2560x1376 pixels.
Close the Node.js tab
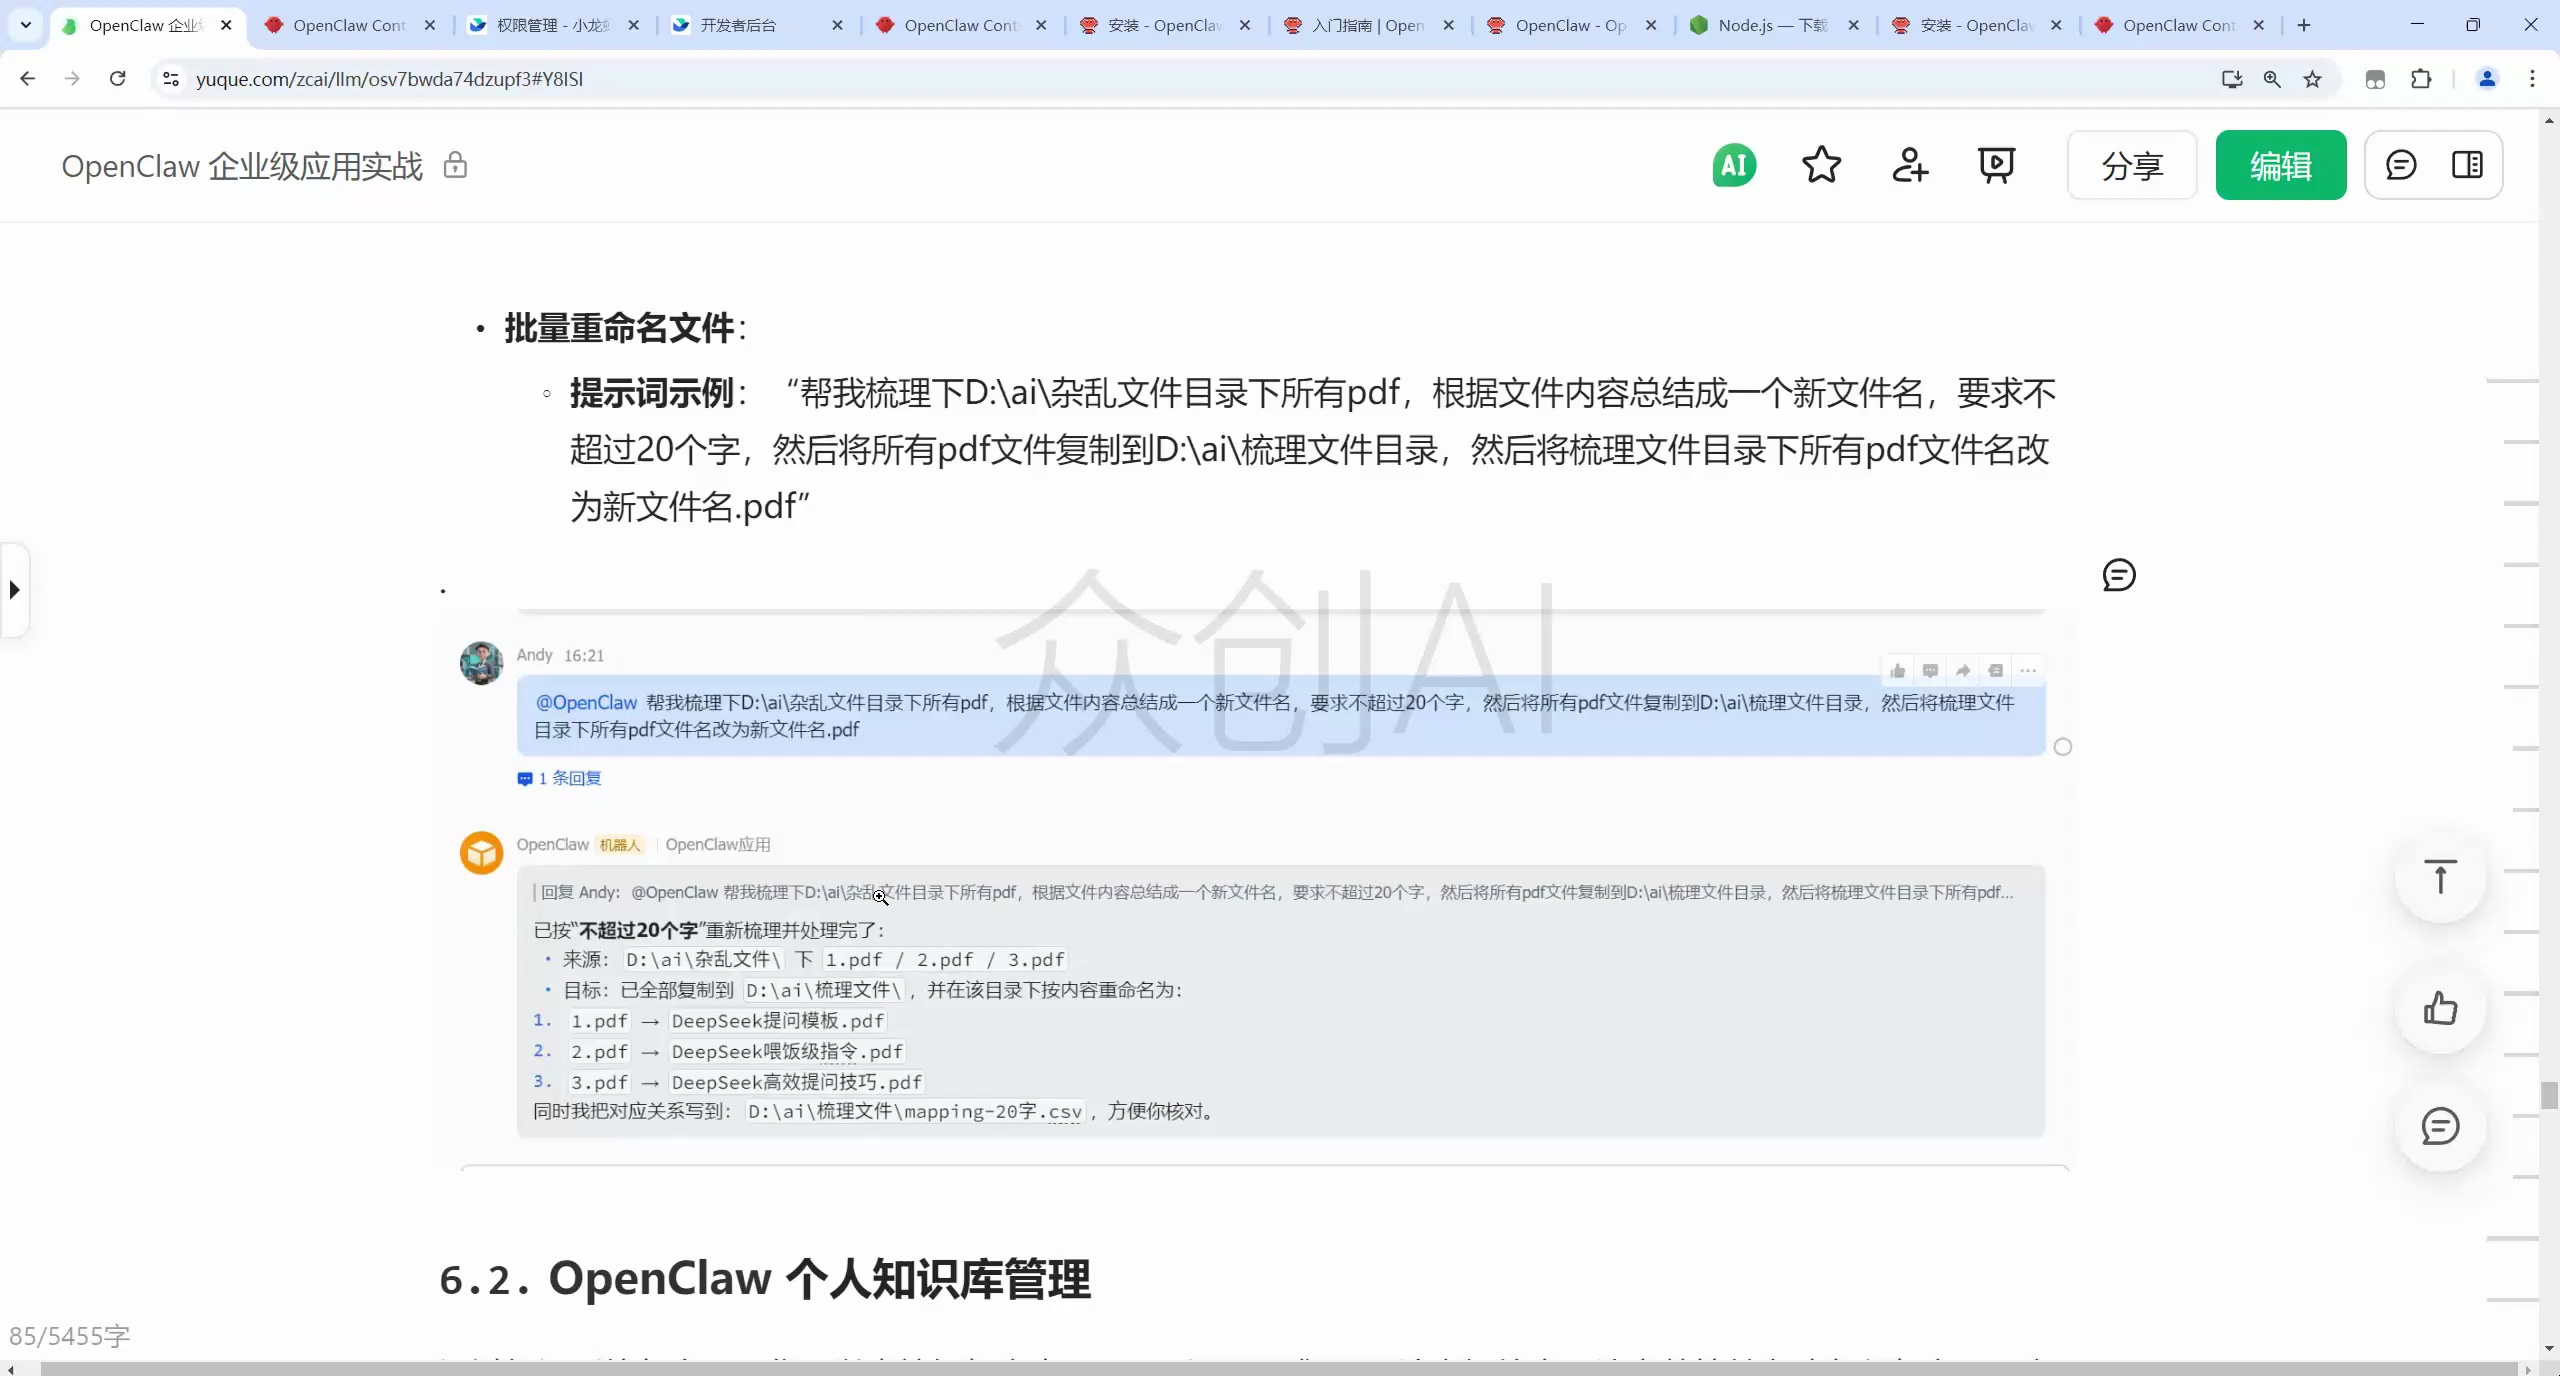1854,25
